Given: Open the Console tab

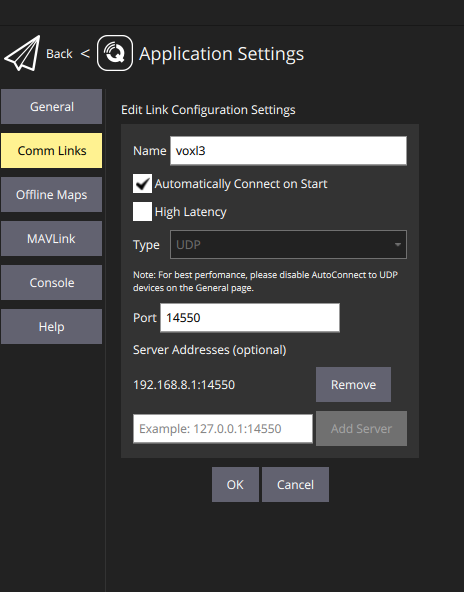Looking at the screenshot, I should point(51,282).
